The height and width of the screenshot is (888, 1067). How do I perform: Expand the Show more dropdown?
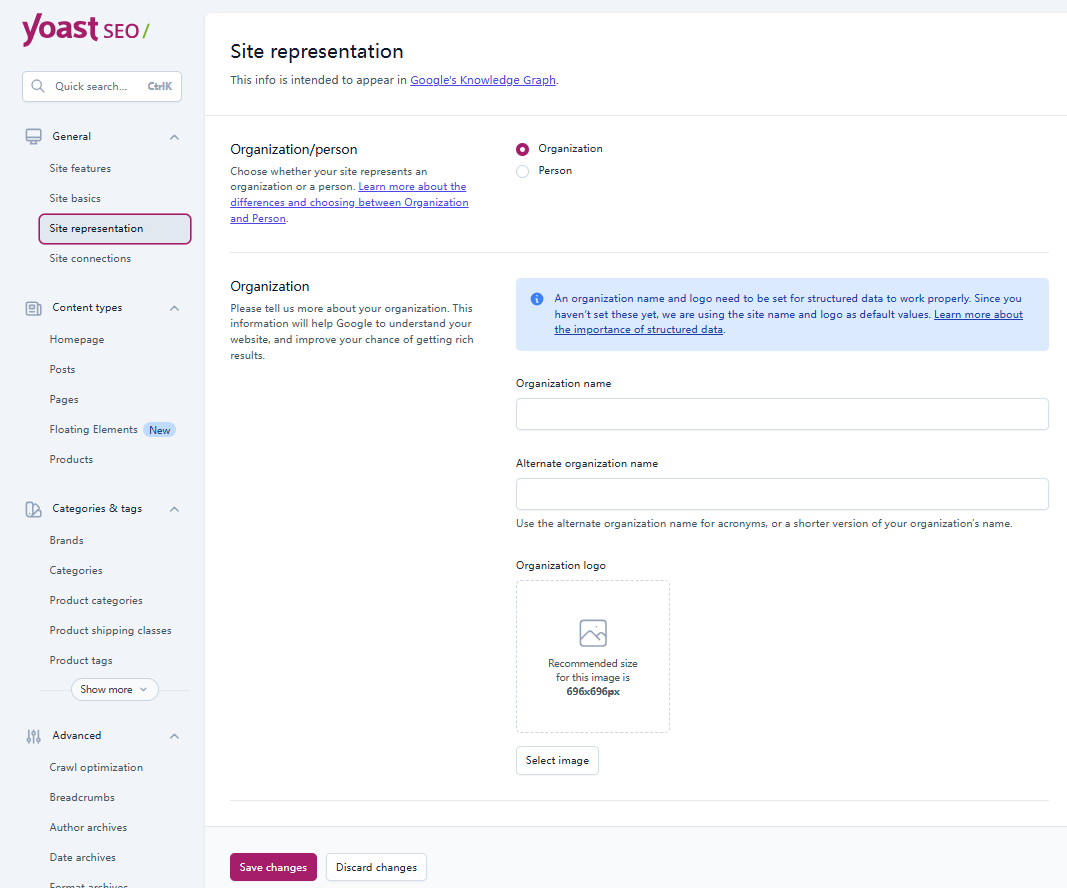pos(114,689)
